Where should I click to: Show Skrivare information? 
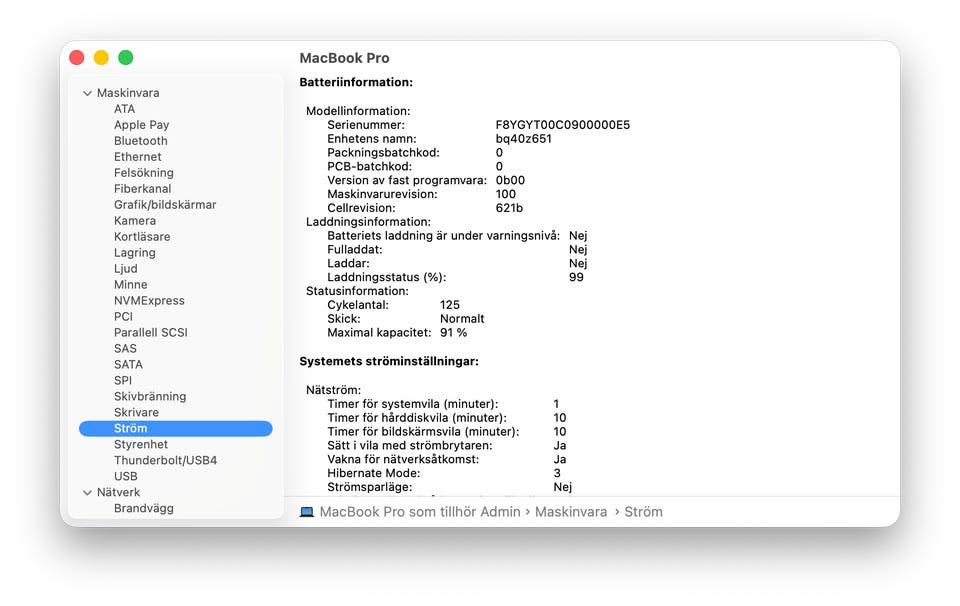click(x=136, y=413)
